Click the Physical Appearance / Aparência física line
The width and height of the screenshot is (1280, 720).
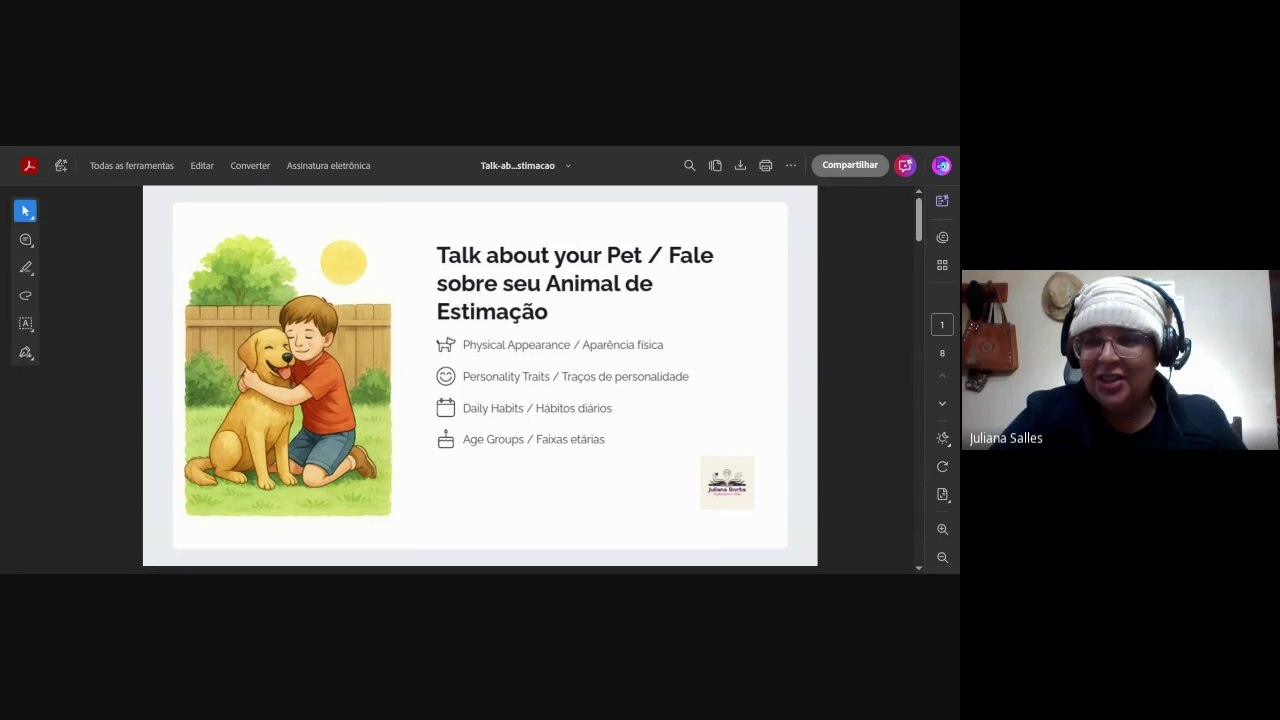(x=563, y=345)
